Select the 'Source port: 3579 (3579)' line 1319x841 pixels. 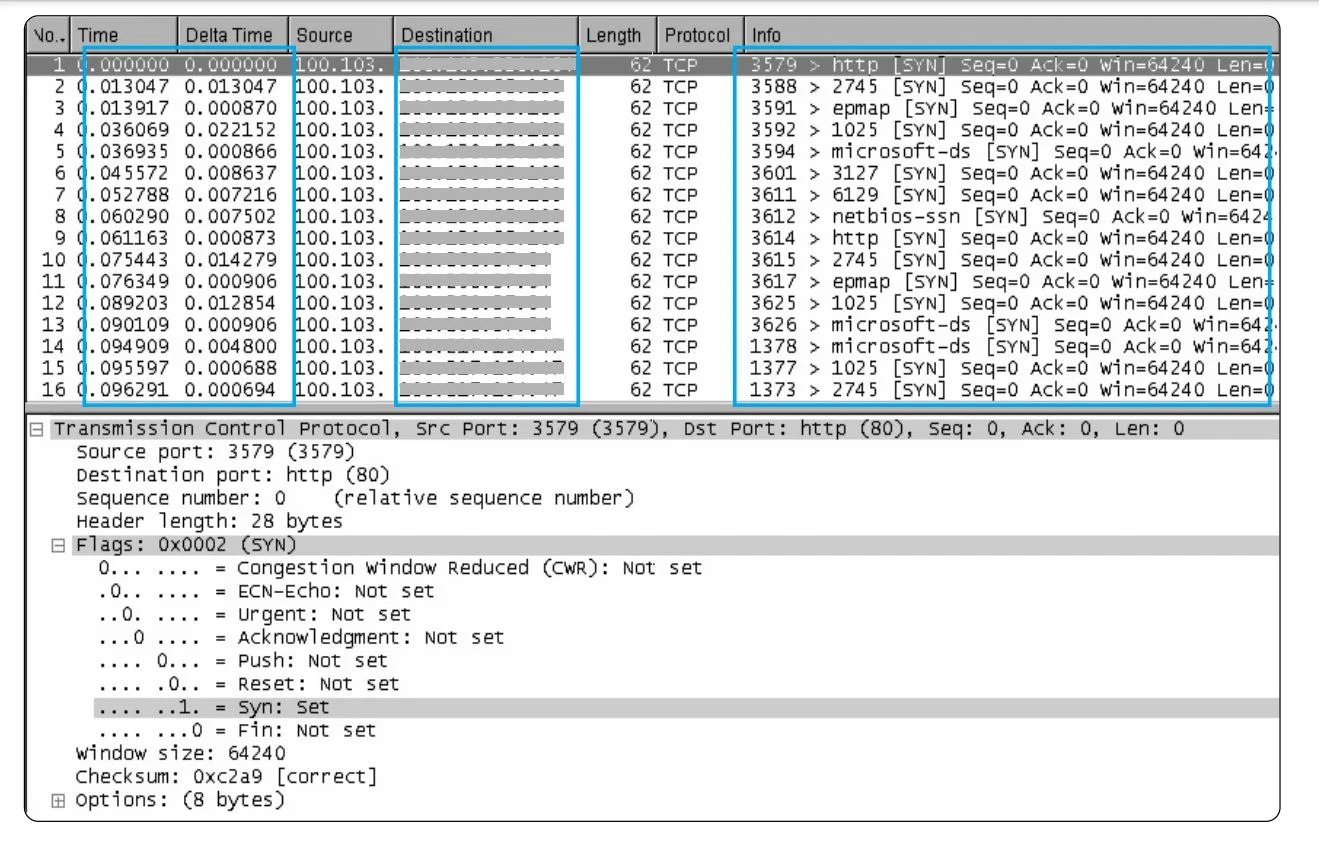tap(215, 452)
